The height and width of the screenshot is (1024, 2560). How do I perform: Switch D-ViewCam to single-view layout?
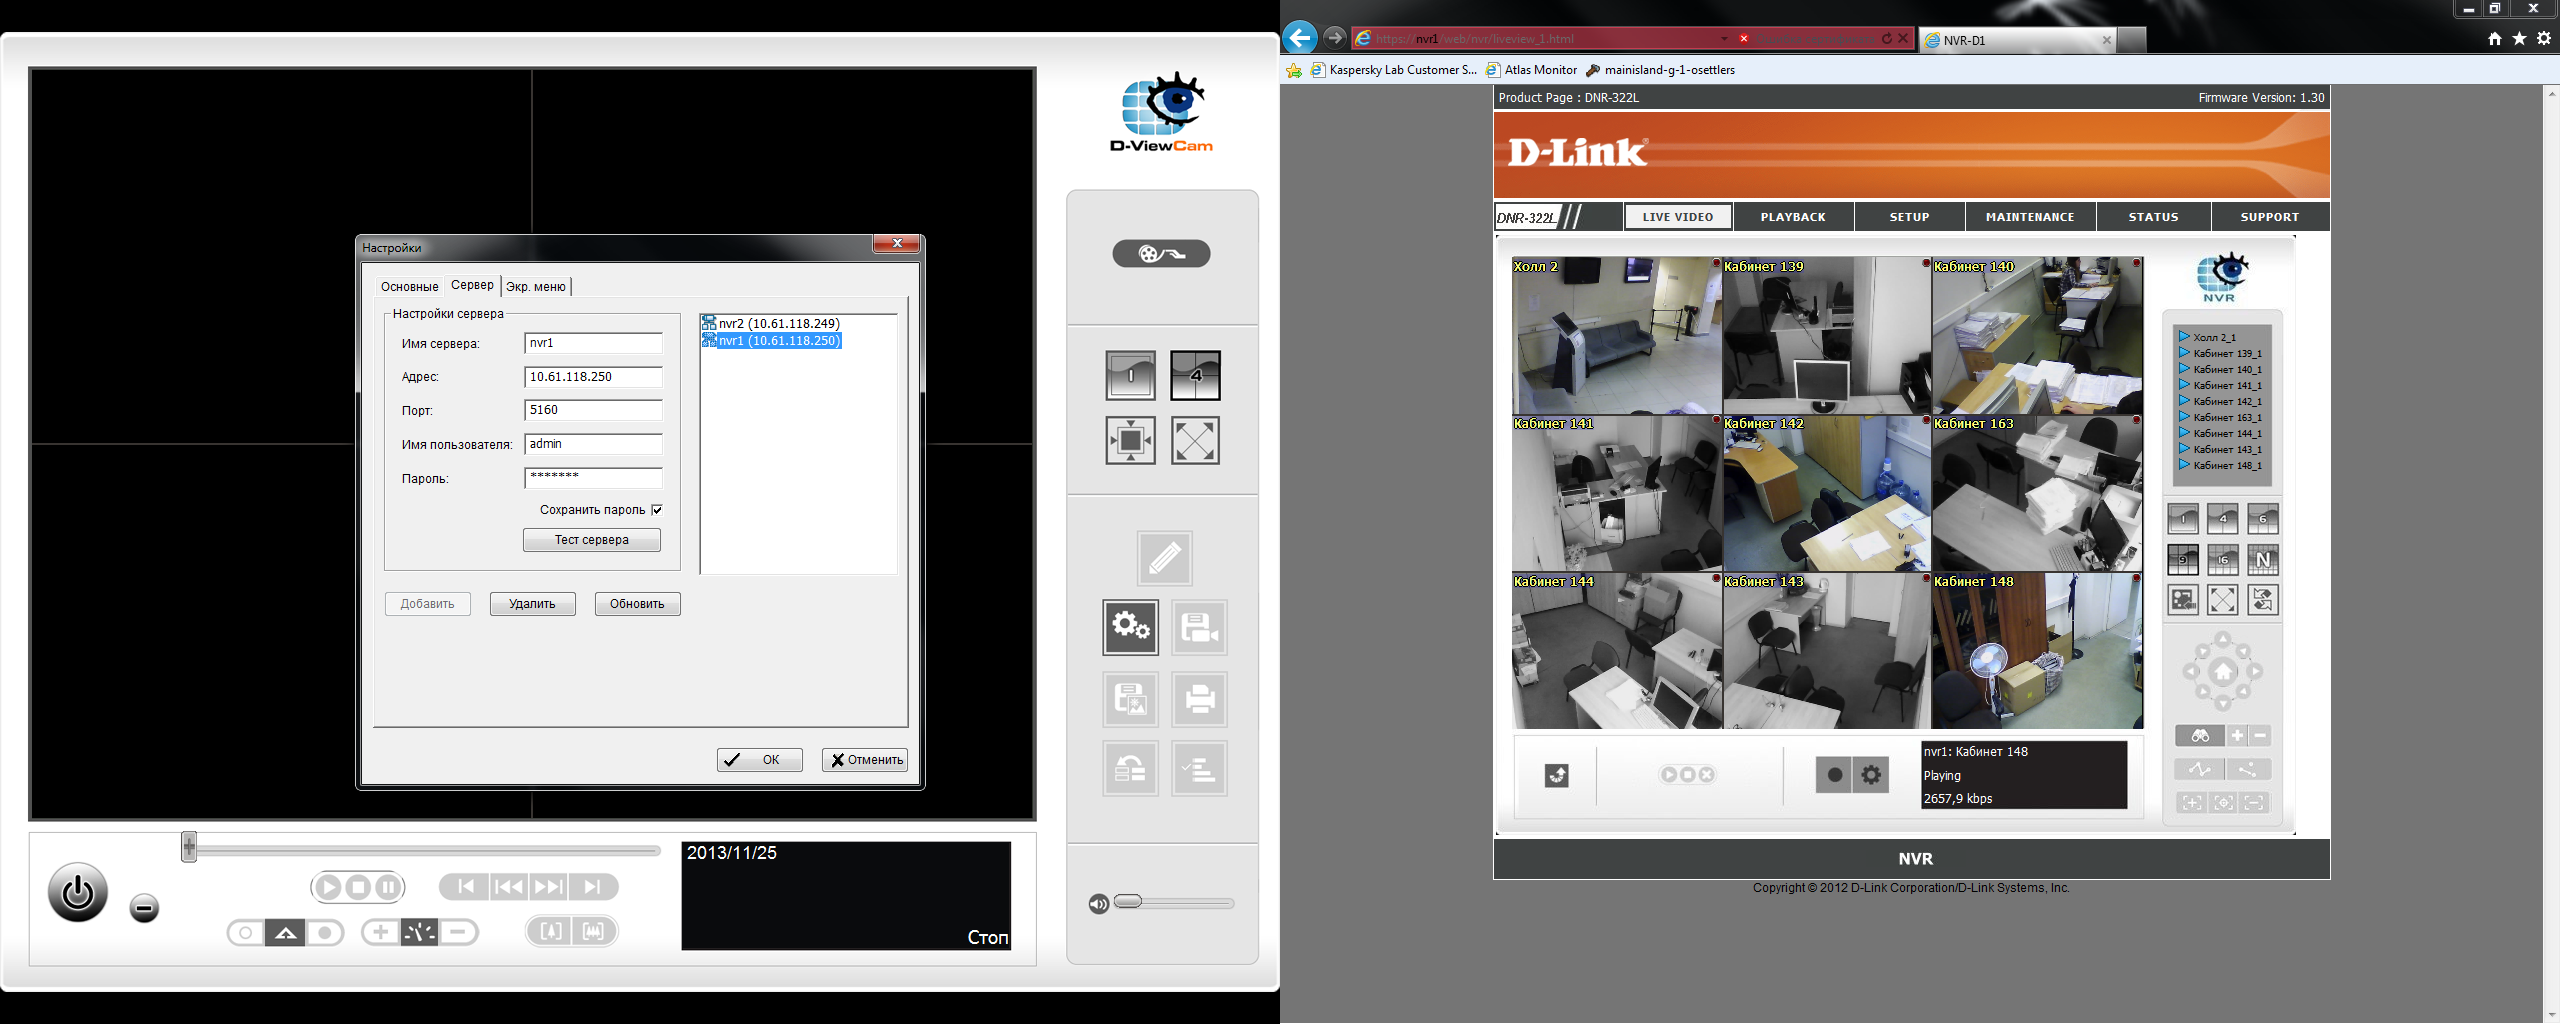[x=1131, y=376]
